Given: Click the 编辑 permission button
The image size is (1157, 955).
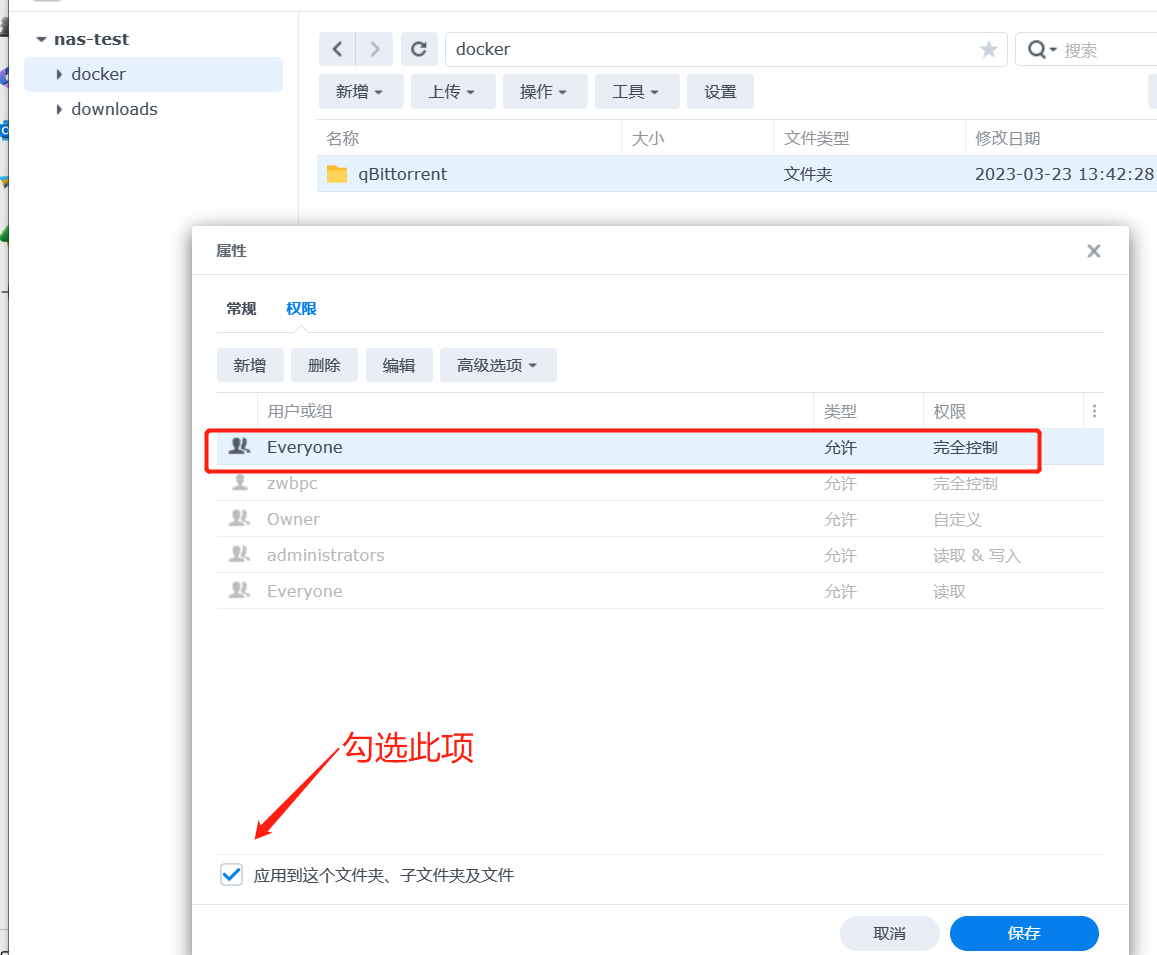Looking at the screenshot, I should [x=399, y=365].
